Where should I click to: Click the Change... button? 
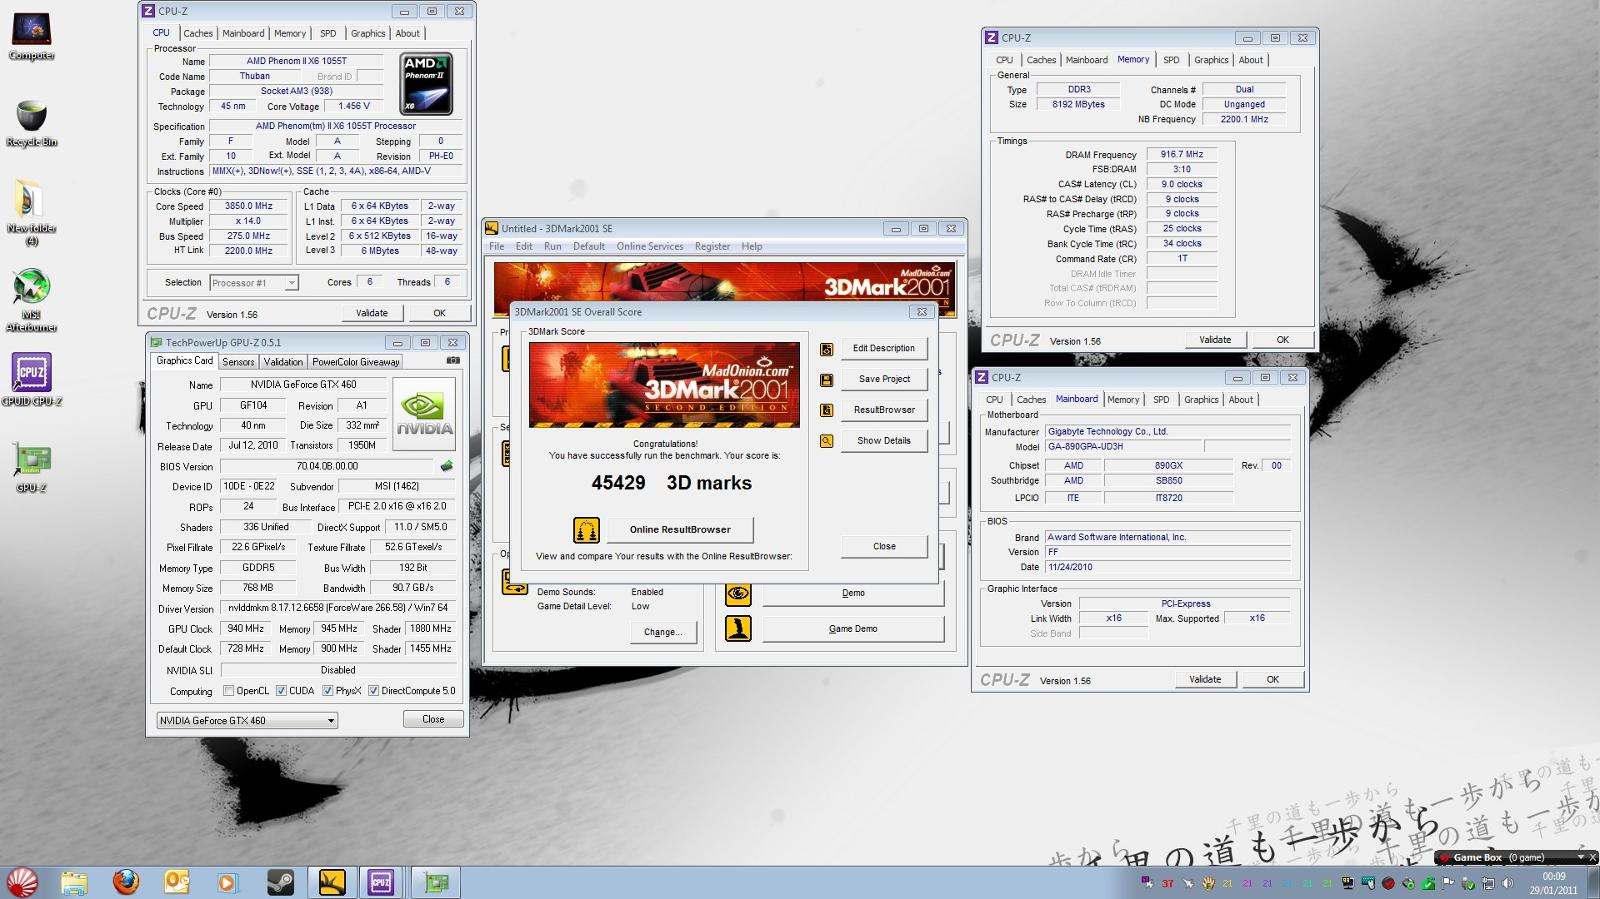663,633
